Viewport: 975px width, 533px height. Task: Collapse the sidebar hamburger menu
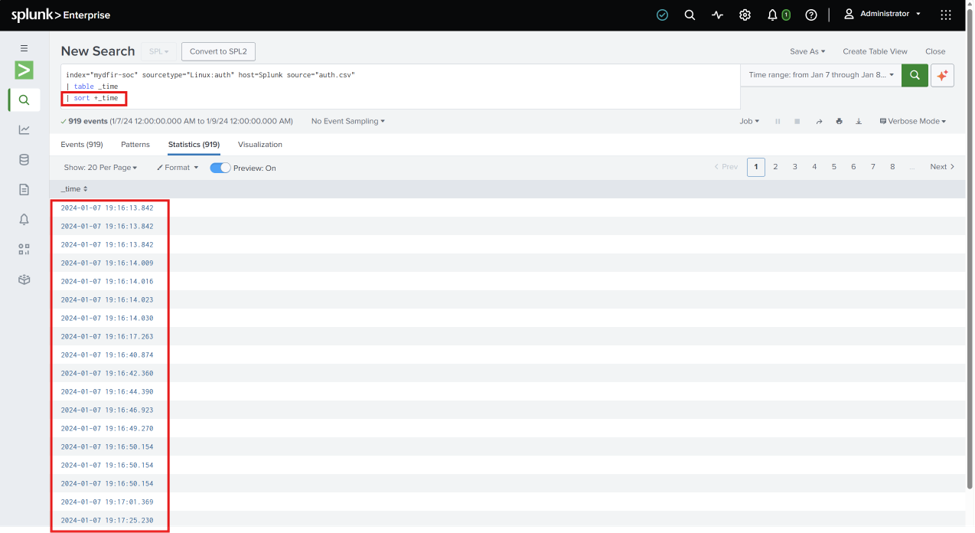[x=24, y=48]
